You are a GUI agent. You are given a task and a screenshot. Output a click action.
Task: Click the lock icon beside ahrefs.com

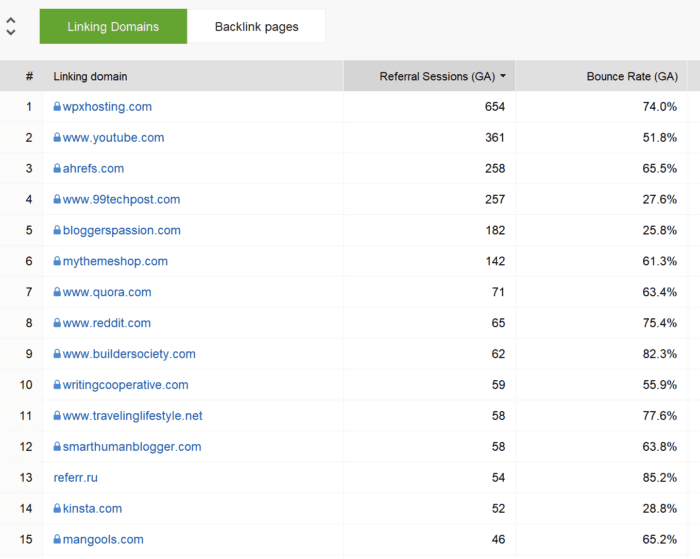pyautogui.click(x=57, y=168)
